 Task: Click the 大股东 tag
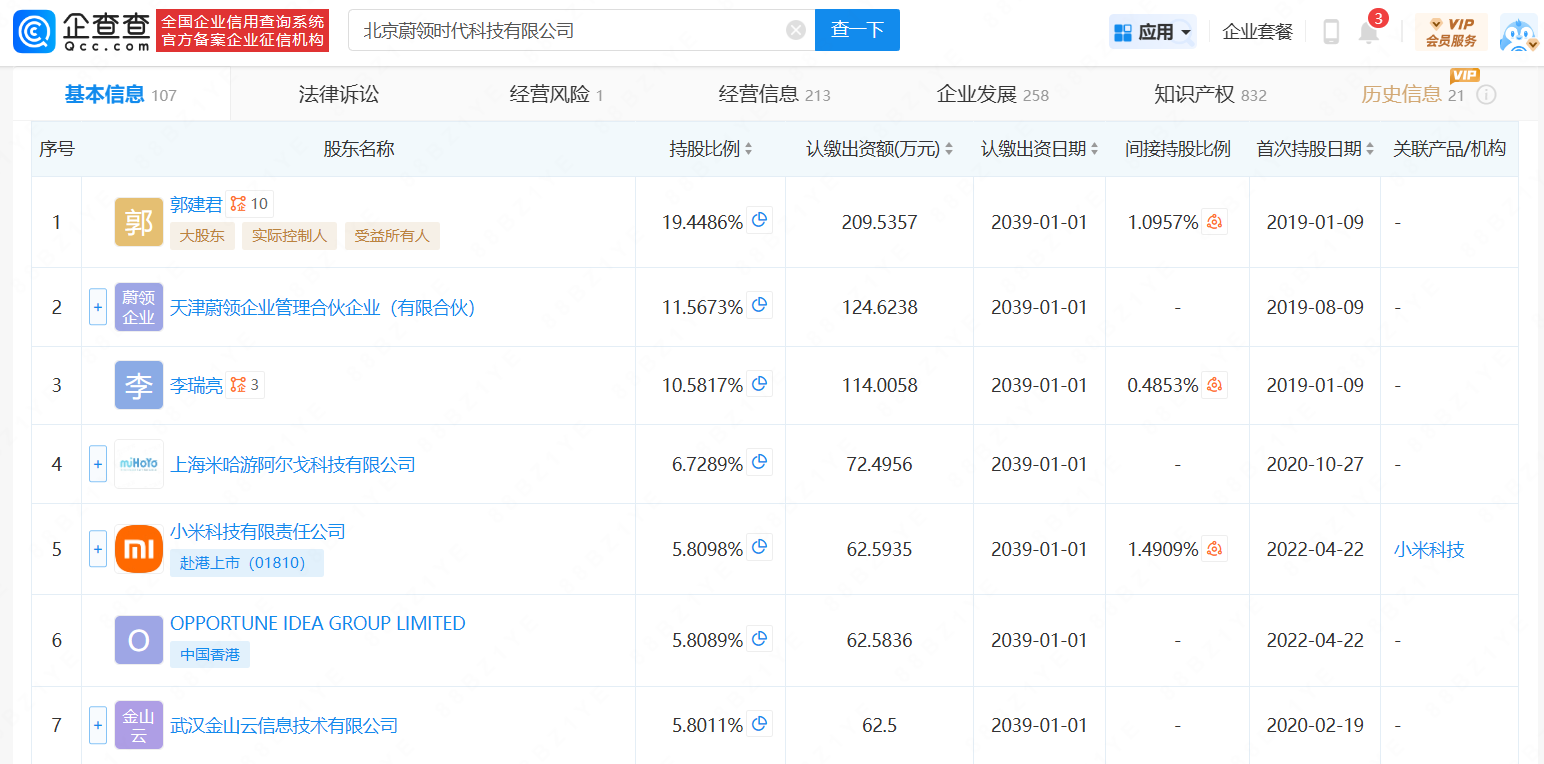(202, 236)
